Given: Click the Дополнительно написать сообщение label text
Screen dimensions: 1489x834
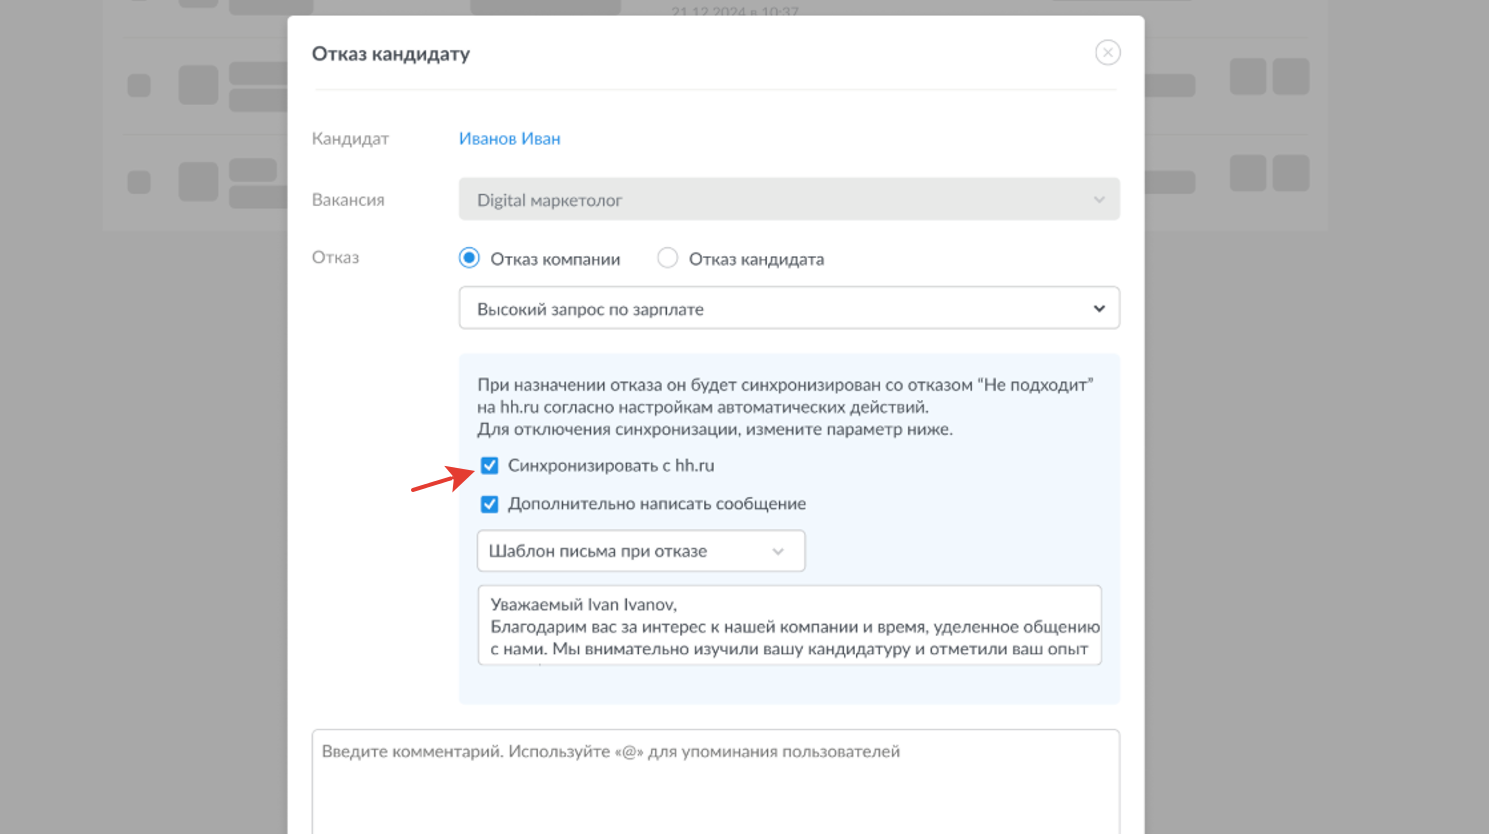Looking at the screenshot, I should pos(657,504).
